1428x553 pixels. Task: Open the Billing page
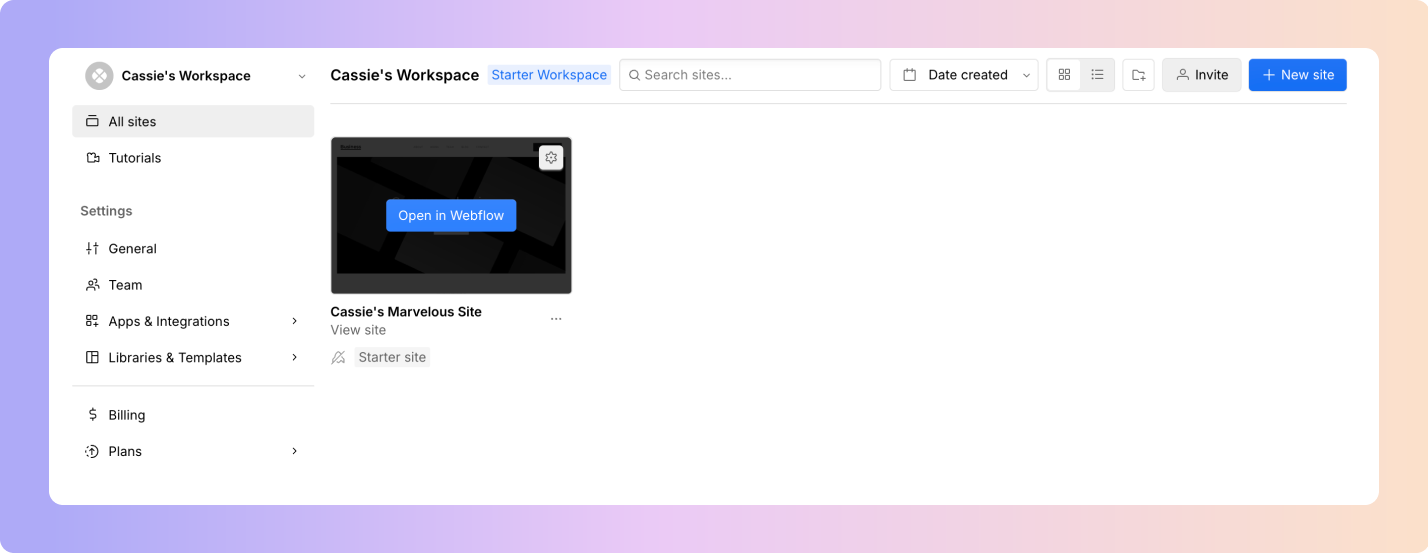point(193,415)
